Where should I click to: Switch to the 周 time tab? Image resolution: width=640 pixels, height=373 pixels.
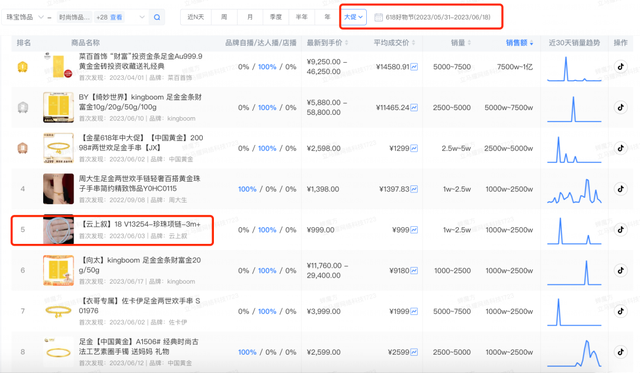pos(224,17)
